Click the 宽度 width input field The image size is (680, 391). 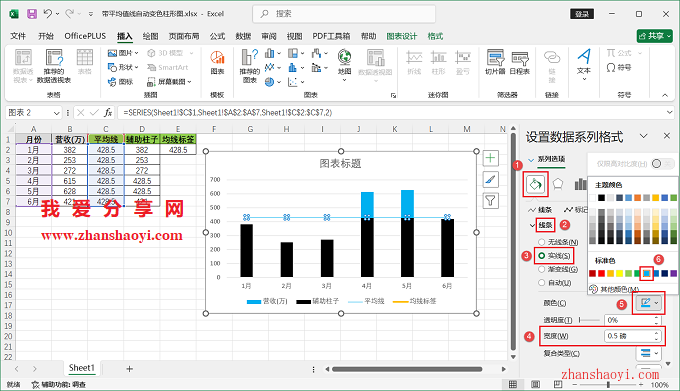tap(633, 336)
